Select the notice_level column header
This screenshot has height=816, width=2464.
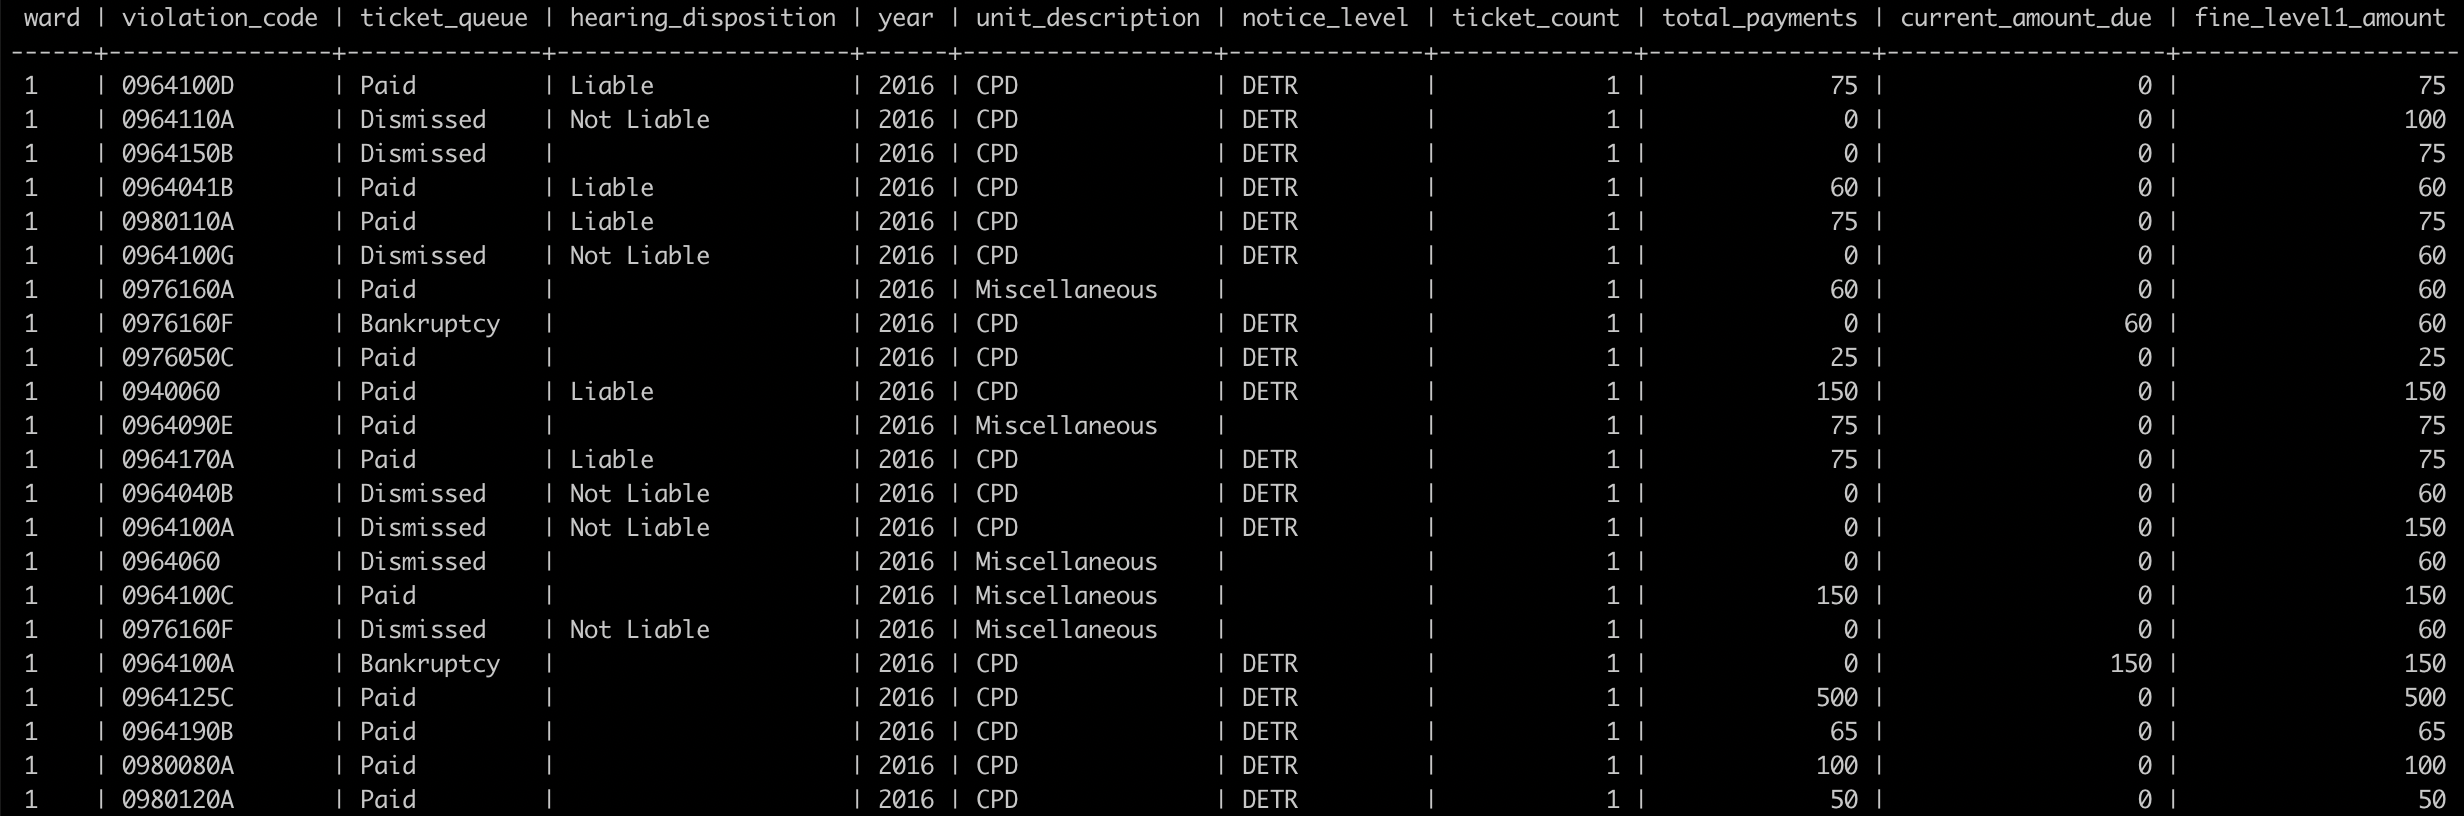pos(1324,18)
